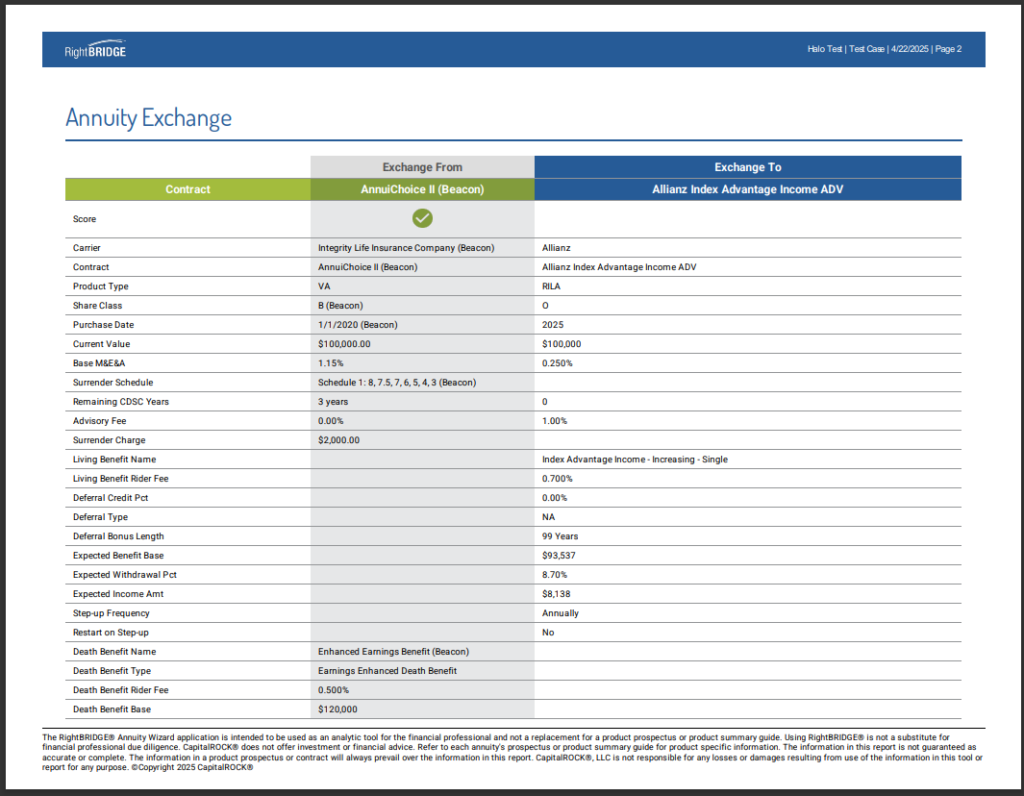
Task: Click the 'VA' product type value
Action: [x=324, y=286]
